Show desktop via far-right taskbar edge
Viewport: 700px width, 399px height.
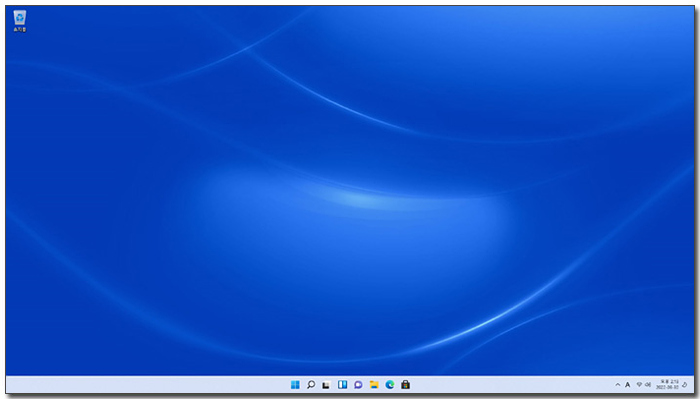pos(693,385)
